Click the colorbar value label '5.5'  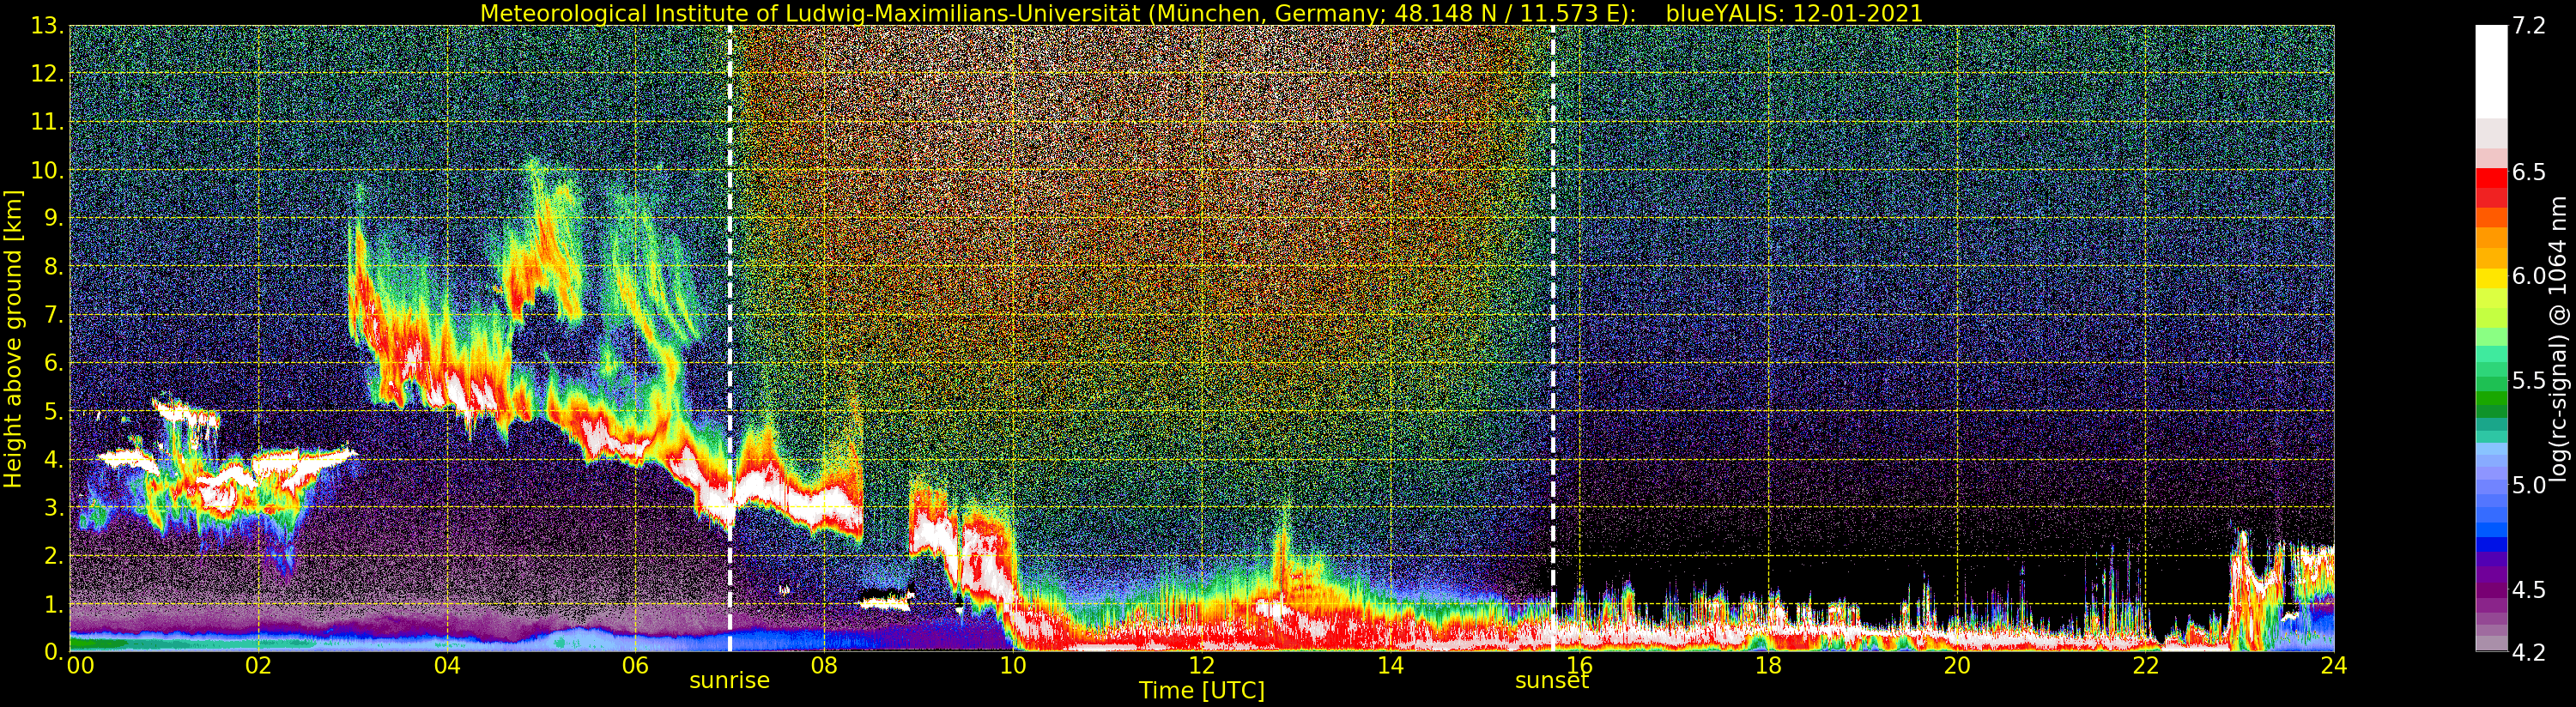click(x=2529, y=381)
